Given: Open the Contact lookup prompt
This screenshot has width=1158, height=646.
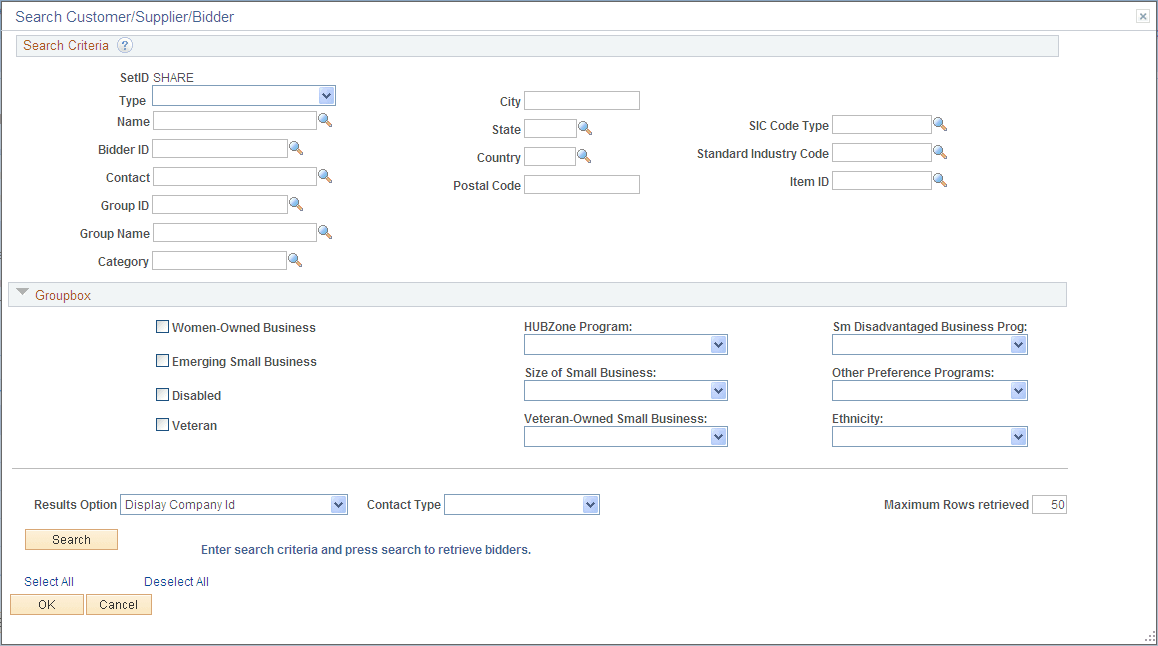Looking at the screenshot, I should tap(325, 176).
